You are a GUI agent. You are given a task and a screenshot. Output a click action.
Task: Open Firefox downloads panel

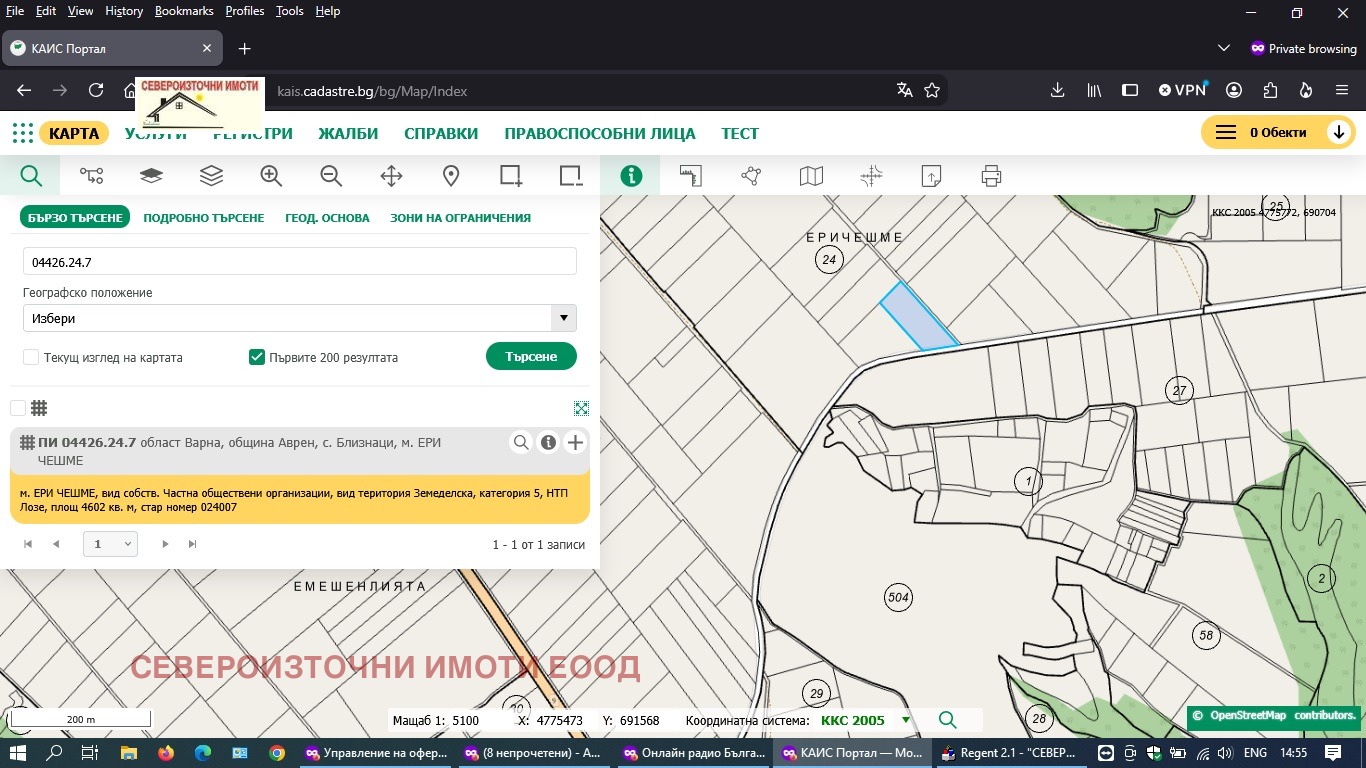coord(1057,90)
